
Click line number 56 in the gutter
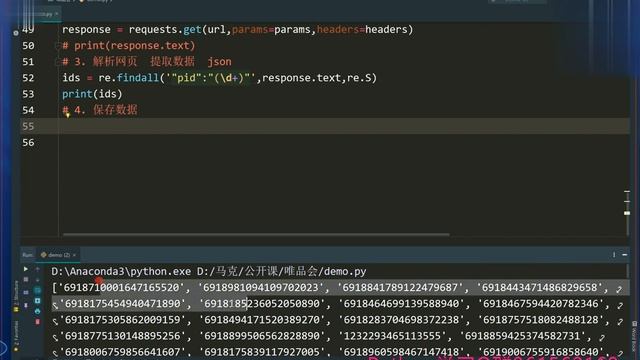(28, 142)
